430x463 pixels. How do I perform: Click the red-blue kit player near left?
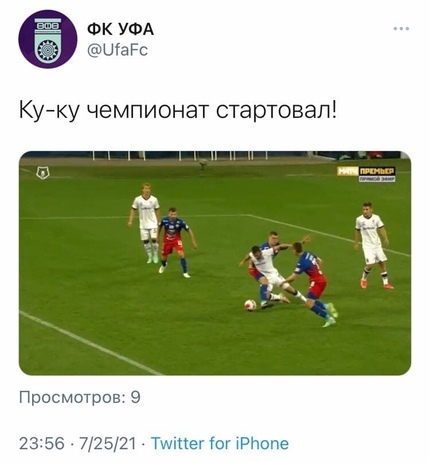pyautogui.click(x=176, y=242)
